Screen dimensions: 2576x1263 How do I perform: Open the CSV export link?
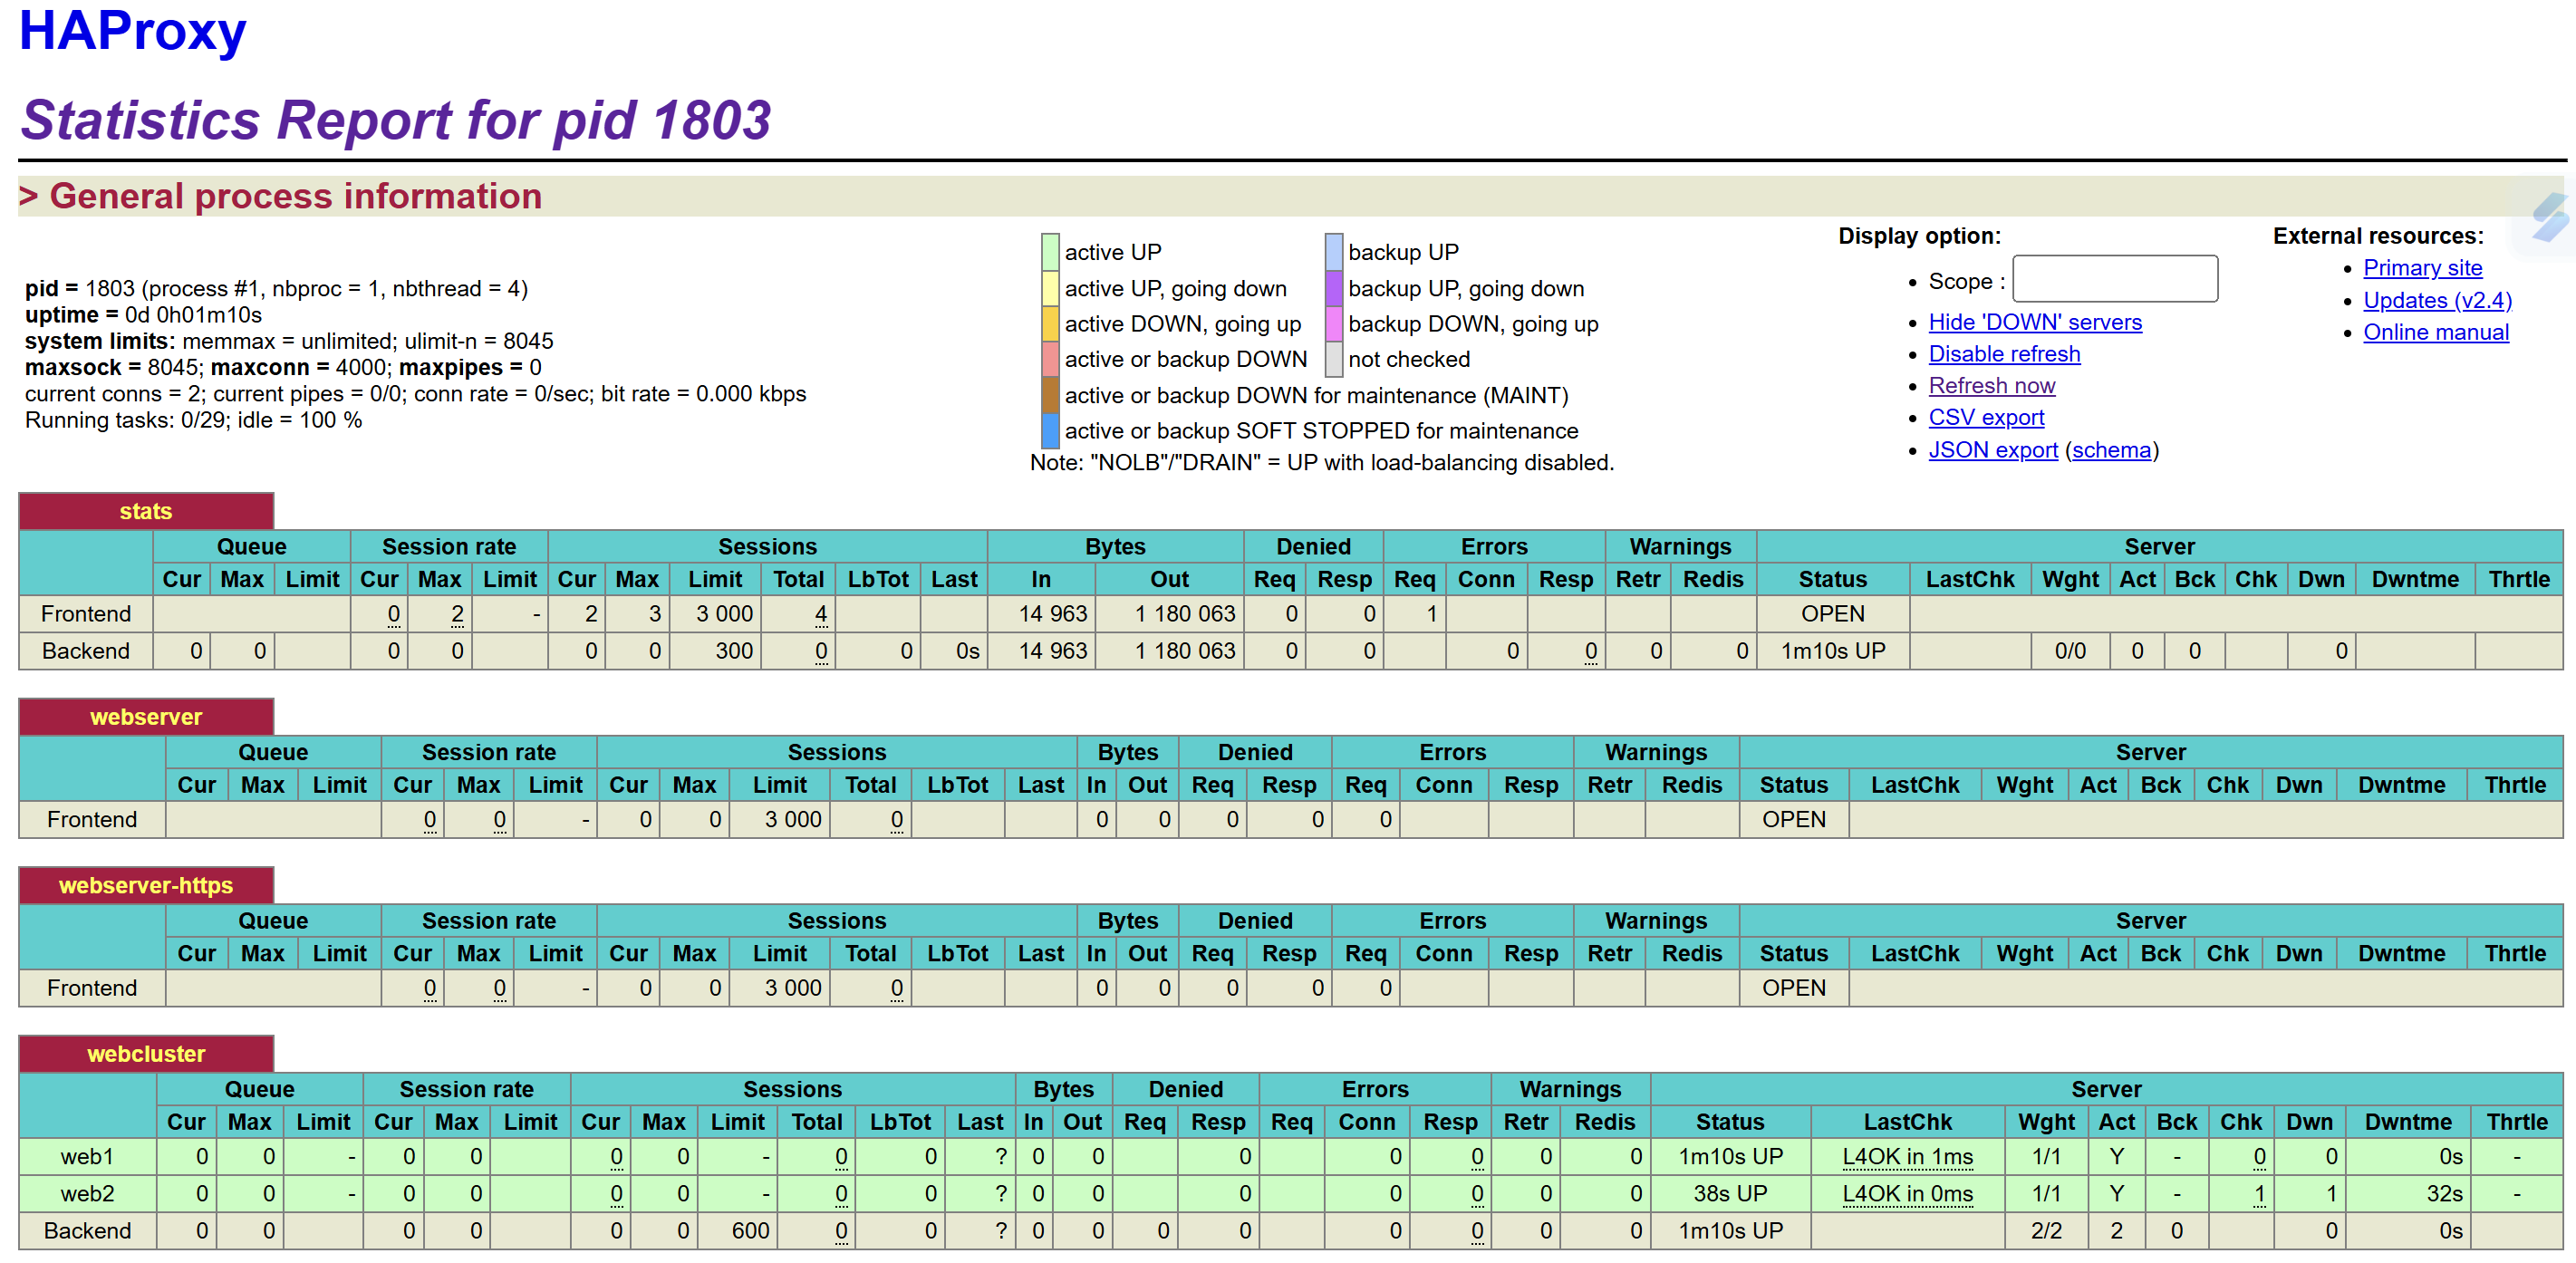pyautogui.click(x=1985, y=417)
